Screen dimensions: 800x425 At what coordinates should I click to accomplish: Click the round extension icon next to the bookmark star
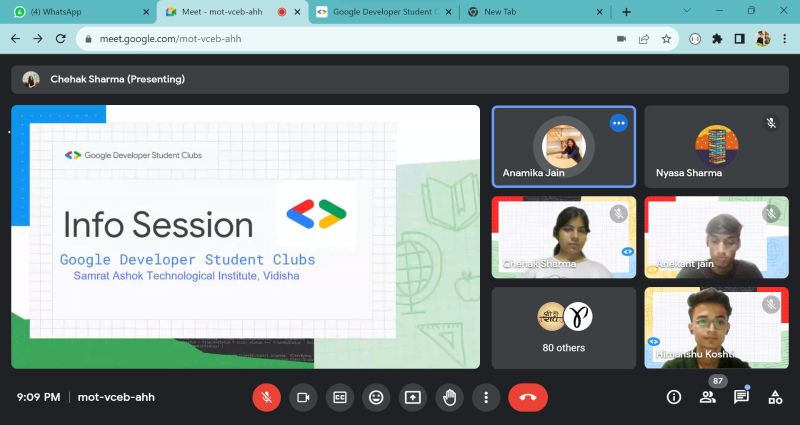click(695, 39)
